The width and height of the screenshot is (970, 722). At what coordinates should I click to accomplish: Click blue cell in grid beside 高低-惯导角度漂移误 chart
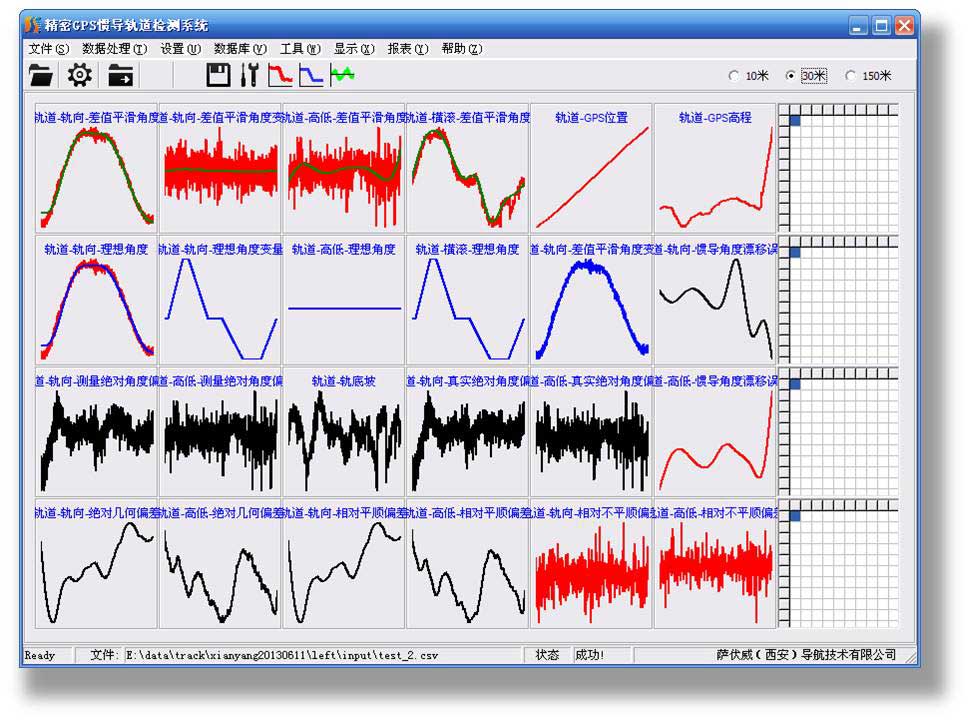(795, 384)
